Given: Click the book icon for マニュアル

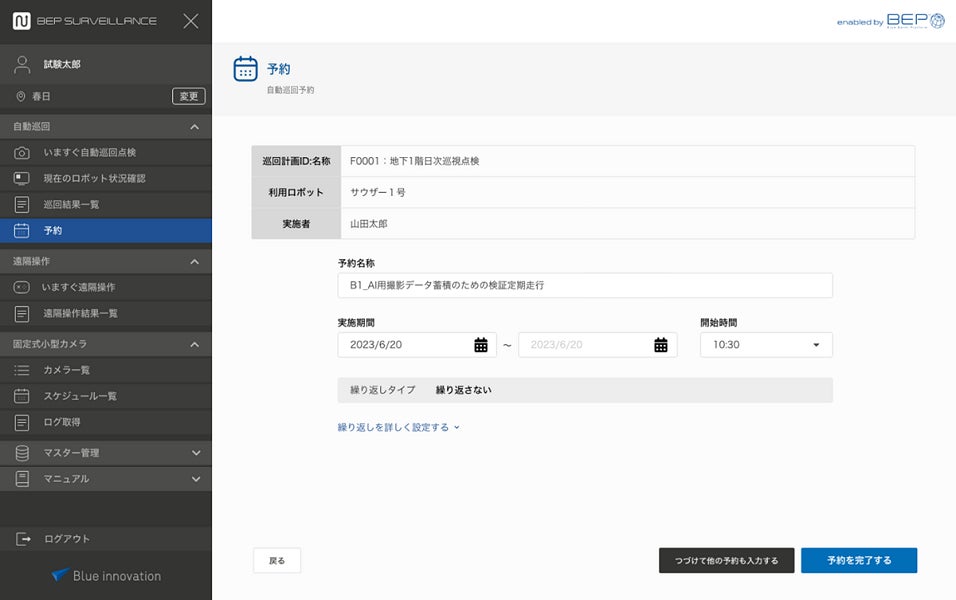Looking at the screenshot, I should click(x=22, y=479).
